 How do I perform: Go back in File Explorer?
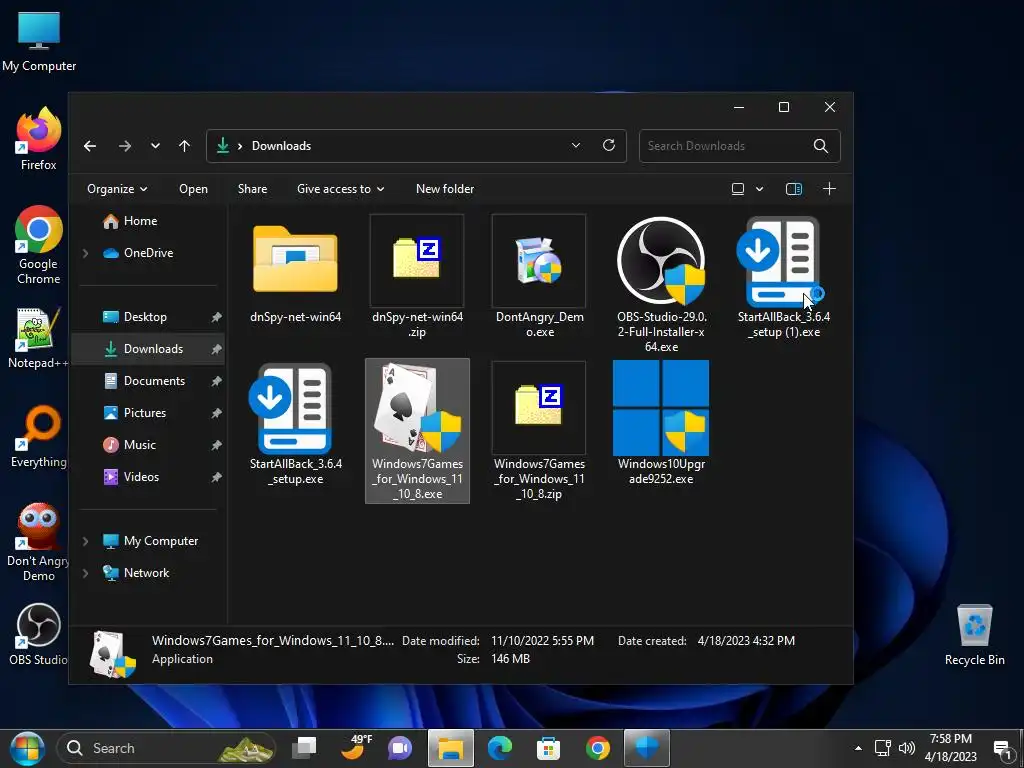(x=90, y=146)
